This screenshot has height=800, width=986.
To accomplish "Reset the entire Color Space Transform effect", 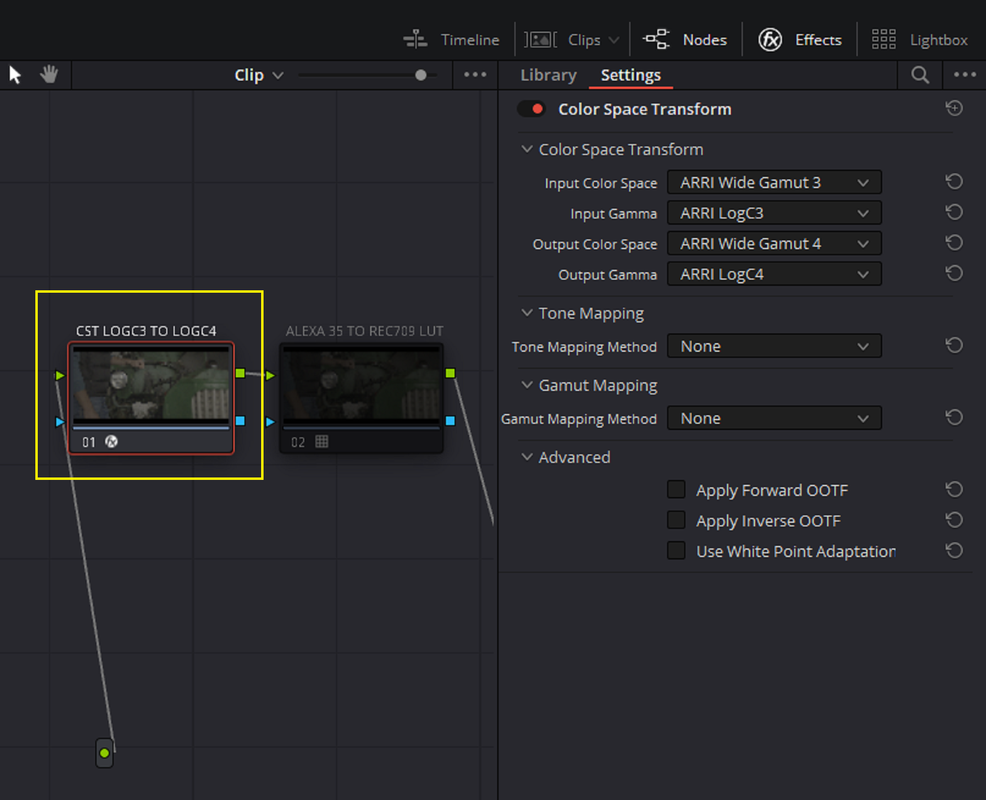I will pos(954,109).
